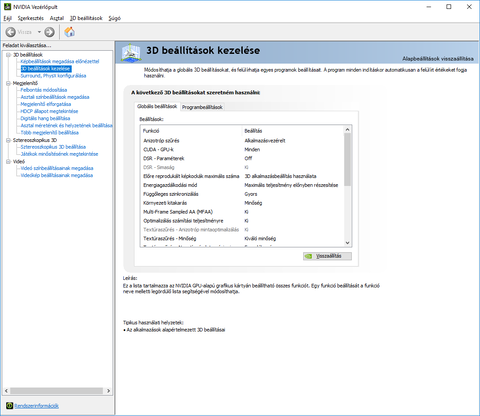The image size is (480, 416).
Task: Click the Beállítás column header
Action: [x=293, y=131]
